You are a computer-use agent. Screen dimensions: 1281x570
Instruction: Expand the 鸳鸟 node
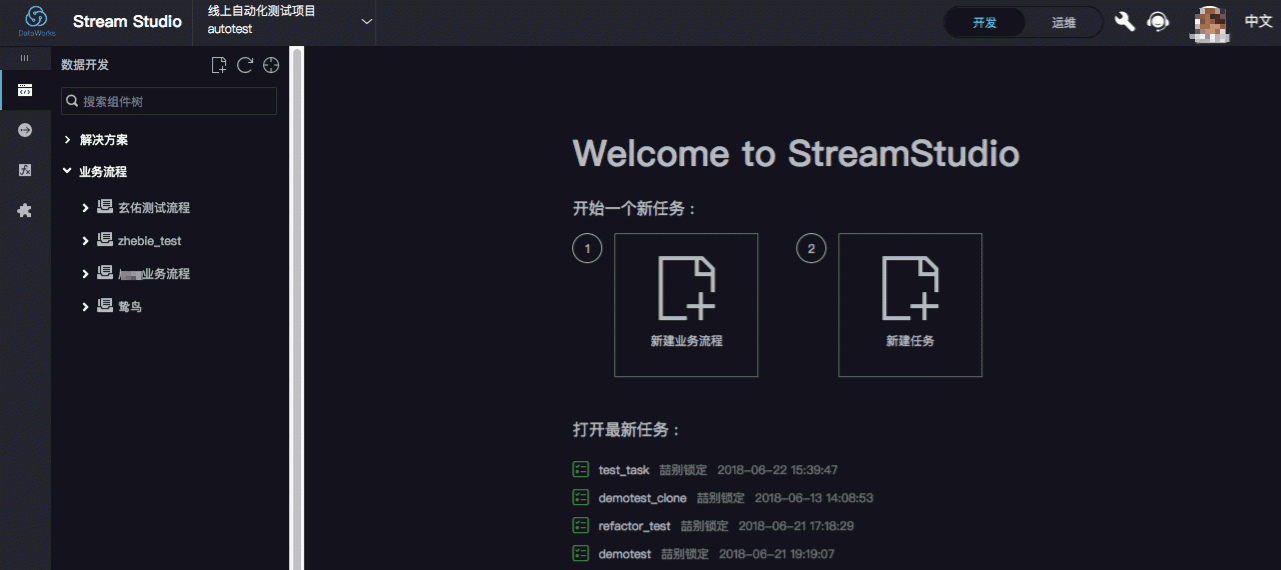point(86,307)
